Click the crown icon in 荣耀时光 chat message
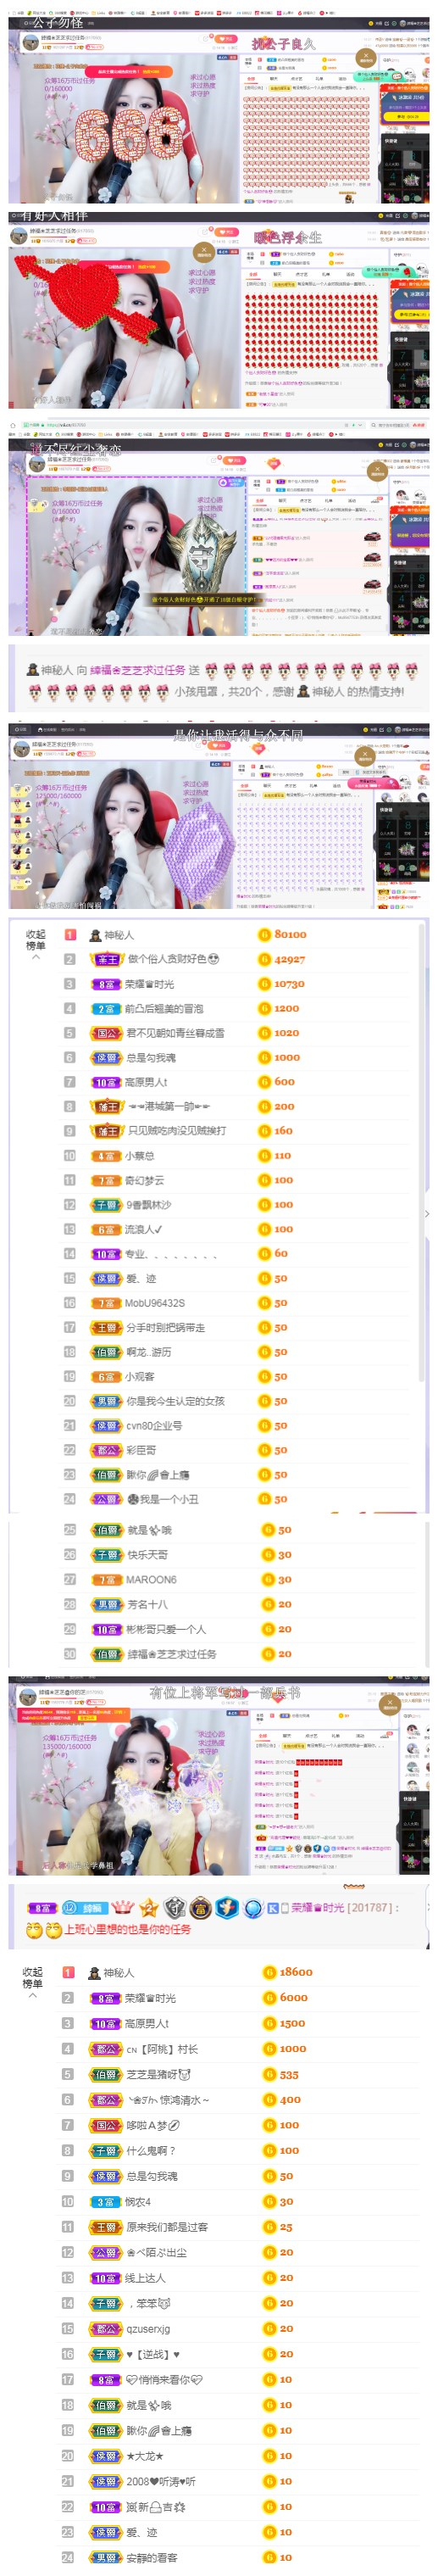This screenshot has height=2576, width=438. click(x=122, y=1907)
